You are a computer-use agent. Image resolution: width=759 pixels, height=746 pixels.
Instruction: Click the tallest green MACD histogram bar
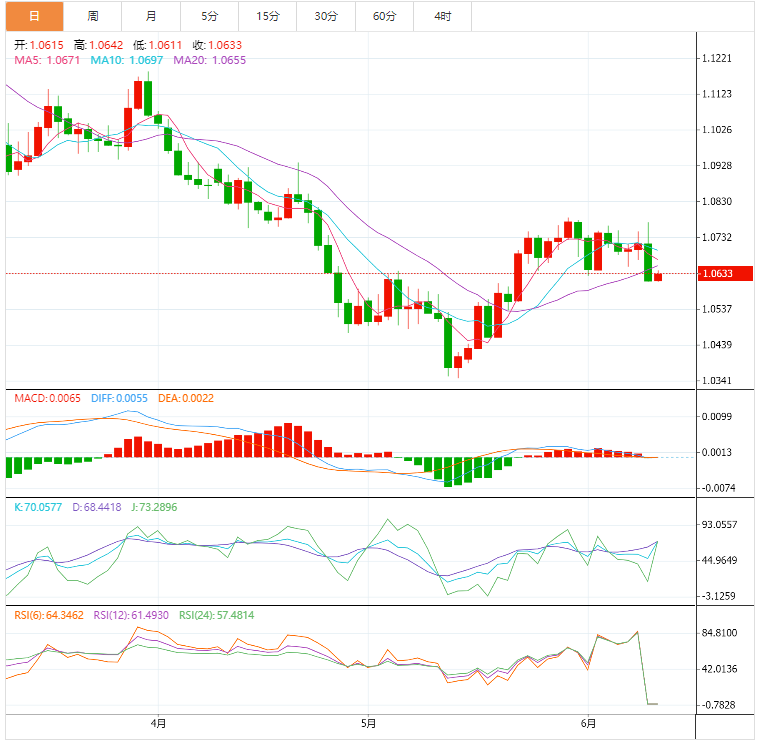pyautogui.click(x=448, y=472)
